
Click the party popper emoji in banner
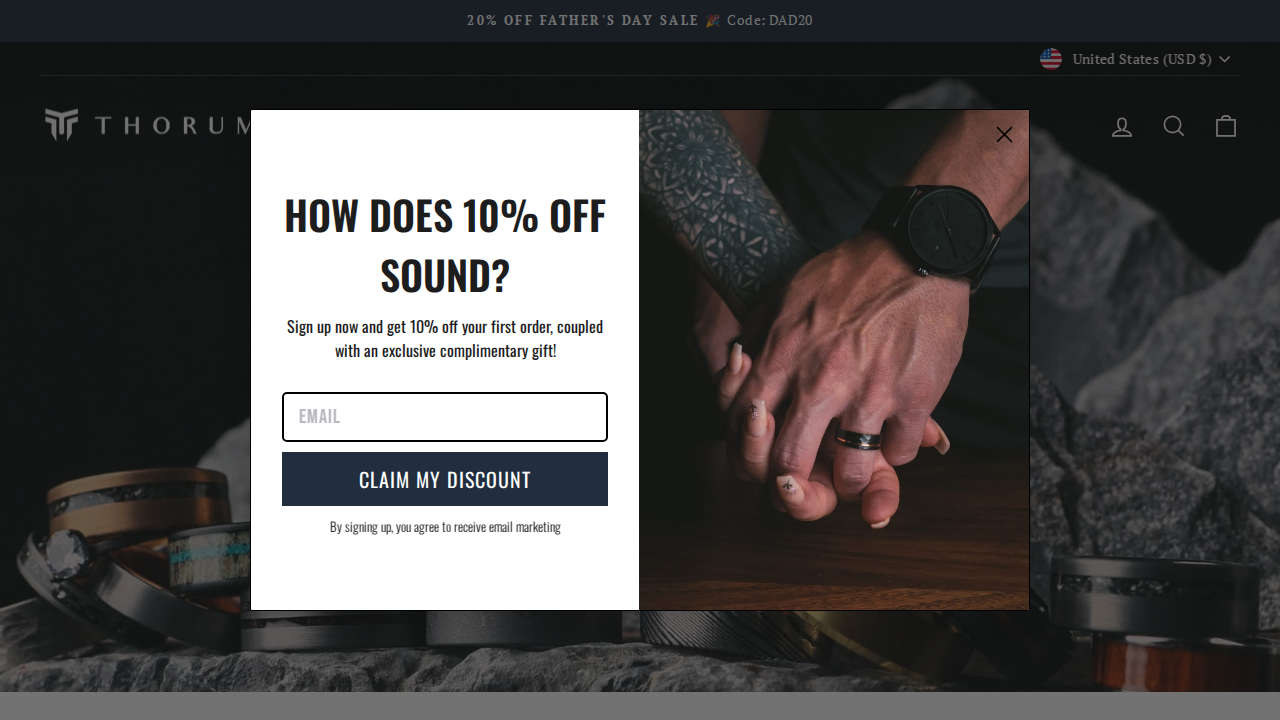click(x=713, y=20)
